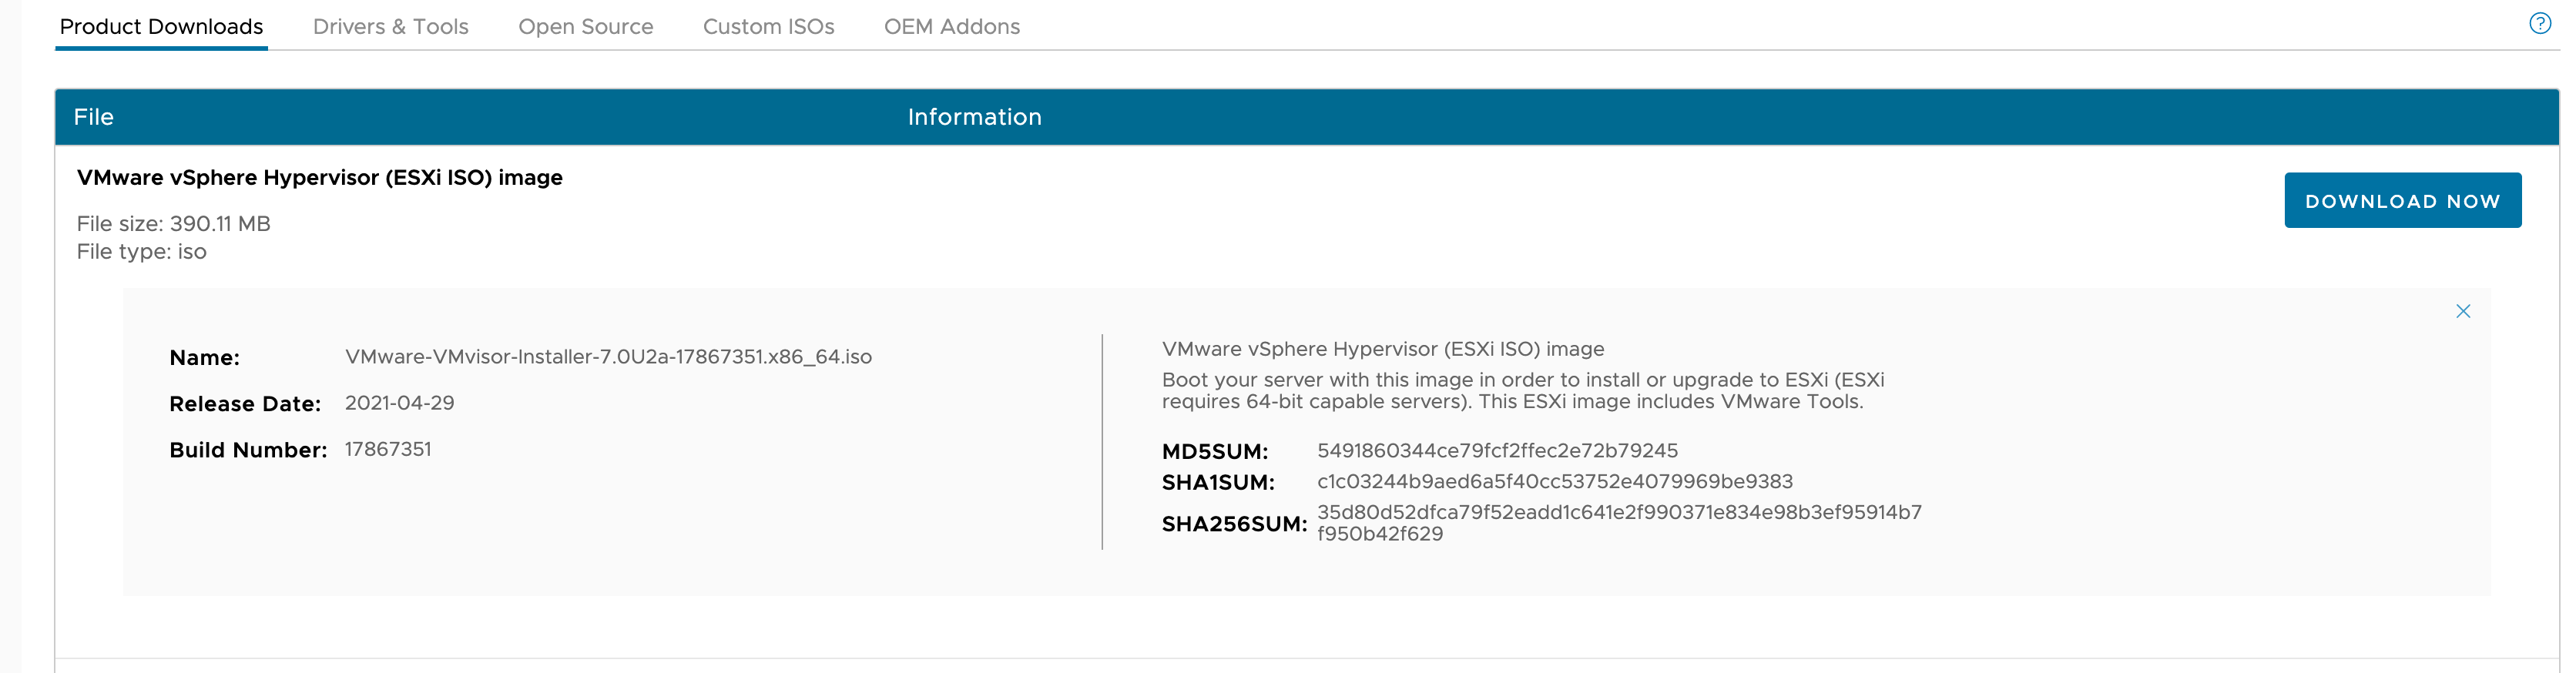Image resolution: width=2576 pixels, height=673 pixels.
Task: Click the MD5SUM hash value
Action: pyautogui.click(x=1496, y=451)
